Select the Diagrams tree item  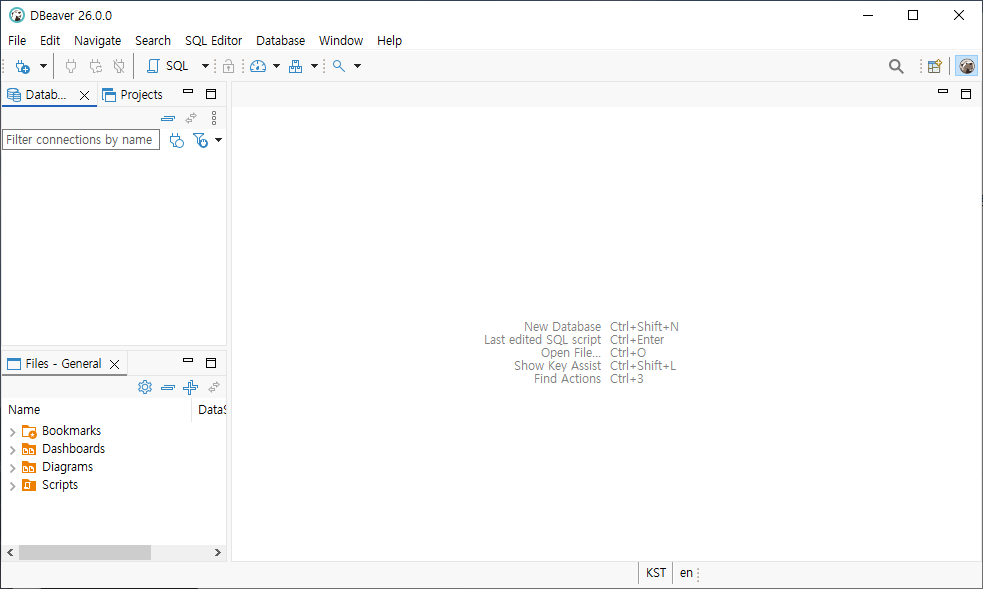point(67,467)
